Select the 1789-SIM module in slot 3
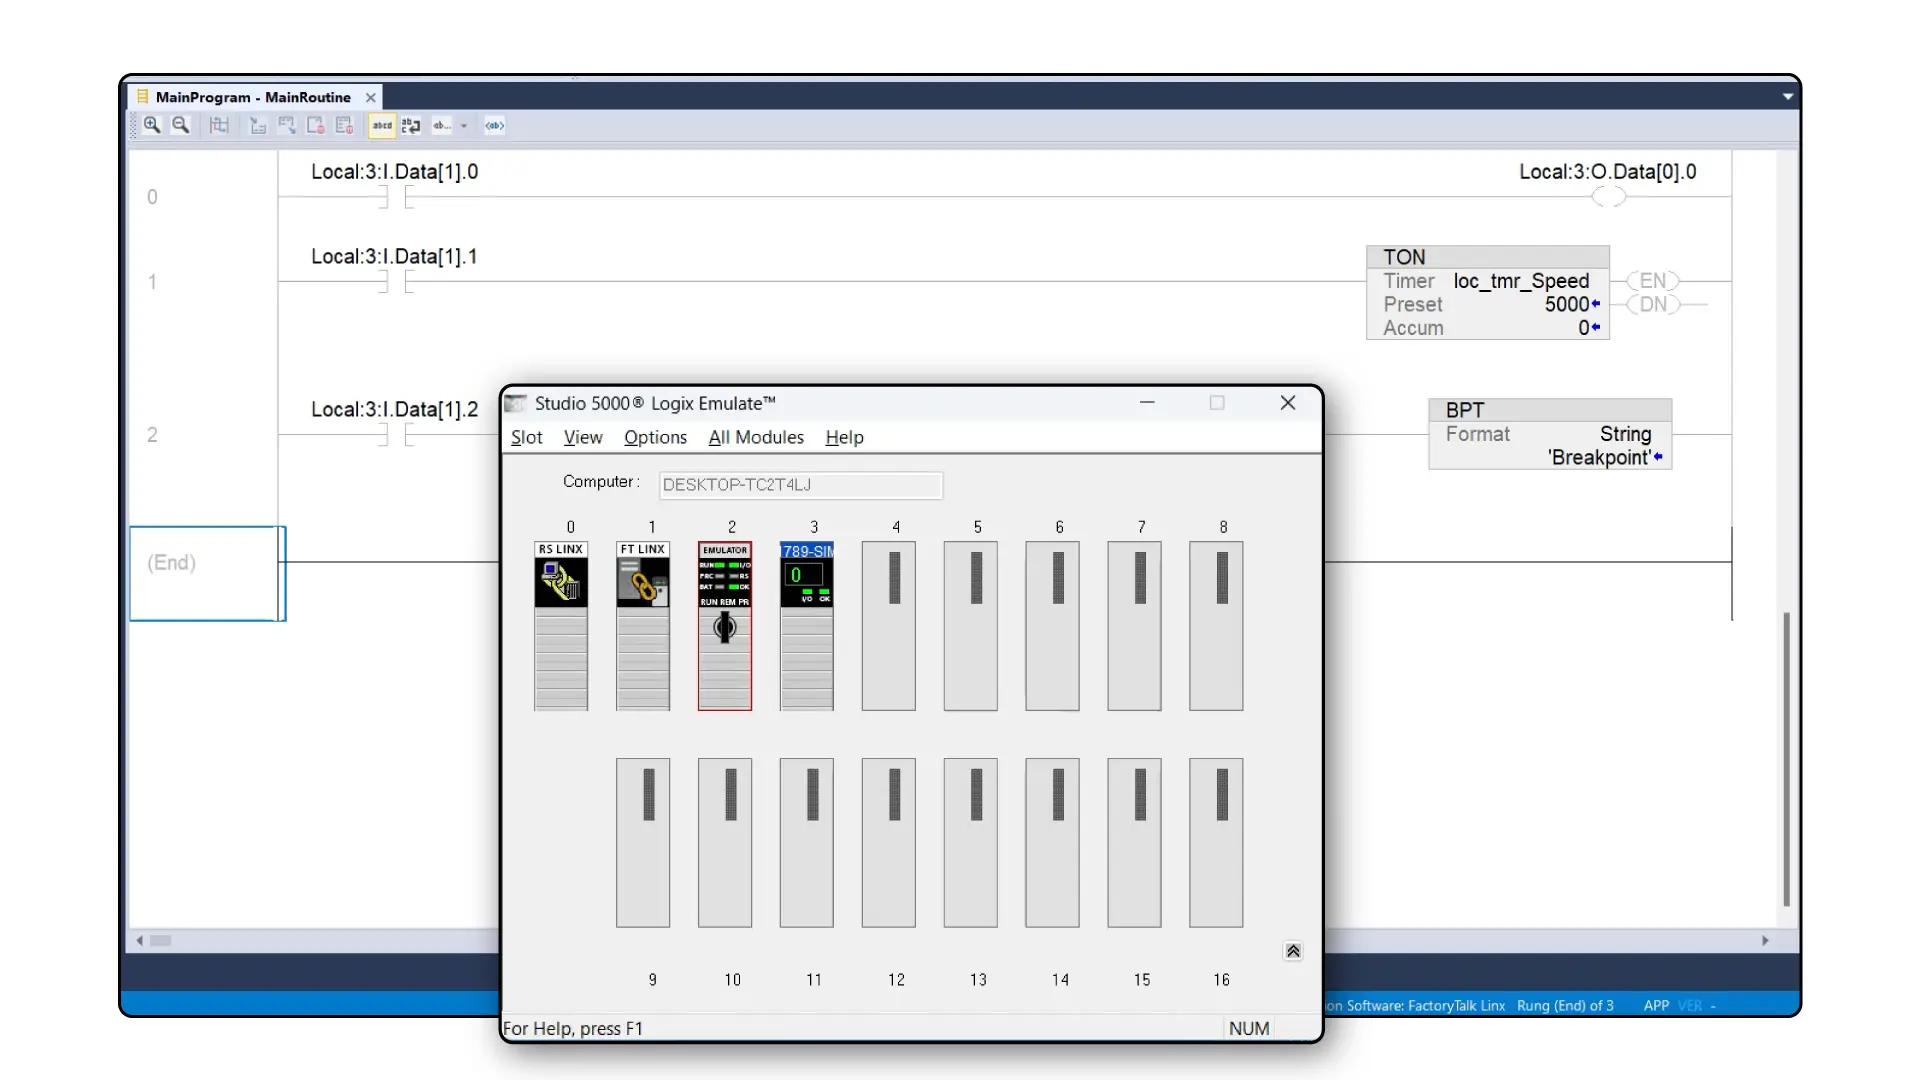The image size is (1920, 1080). [x=807, y=626]
